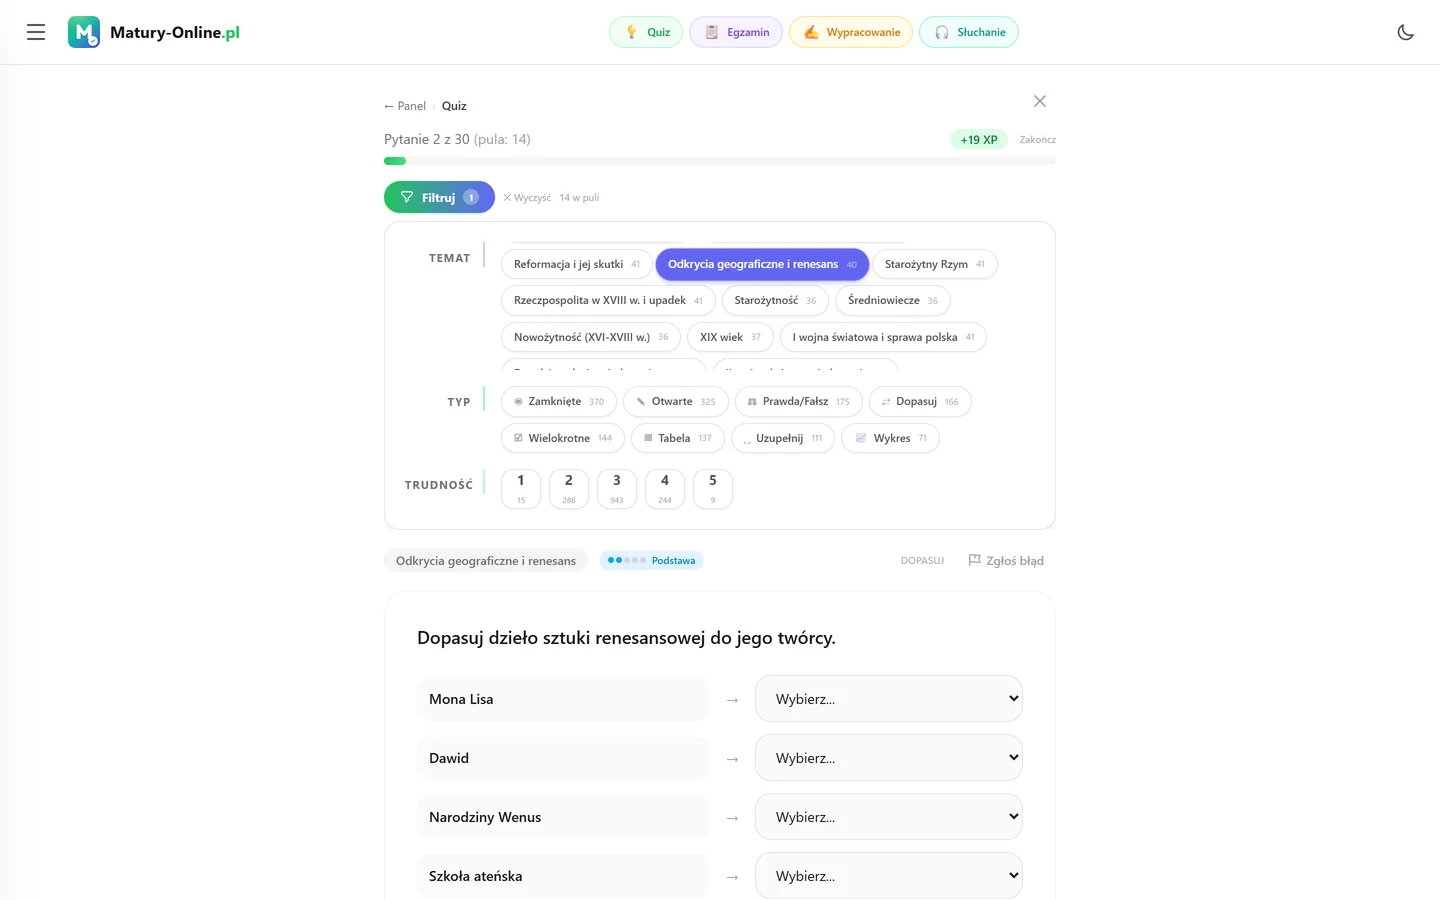Go back to Panel breadcrumb
The height and width of the screenshot is (900, 1440).
(x=405, y=106)
